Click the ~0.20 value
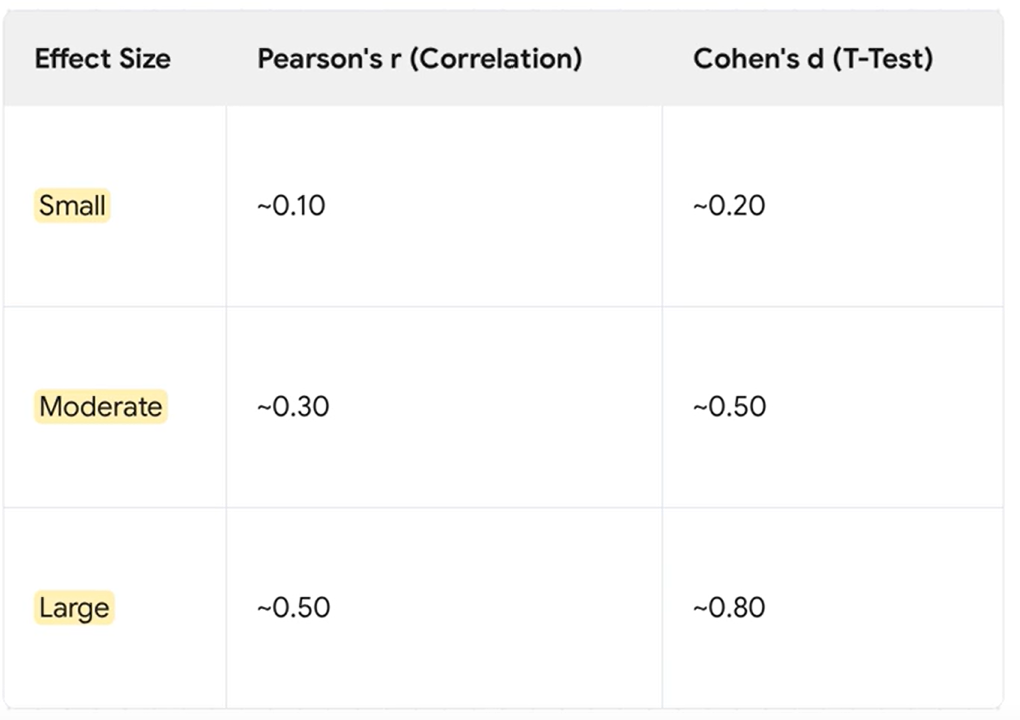 pos(729,206)
